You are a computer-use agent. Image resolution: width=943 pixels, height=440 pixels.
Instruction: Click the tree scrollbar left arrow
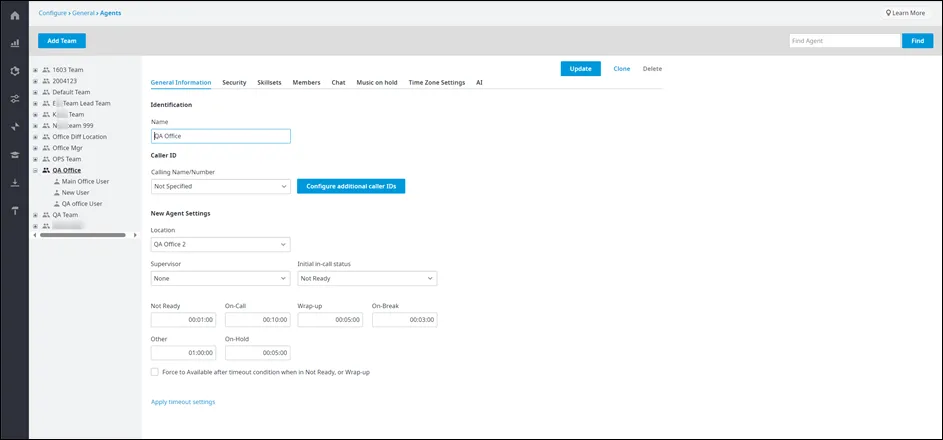click(34, 235)
